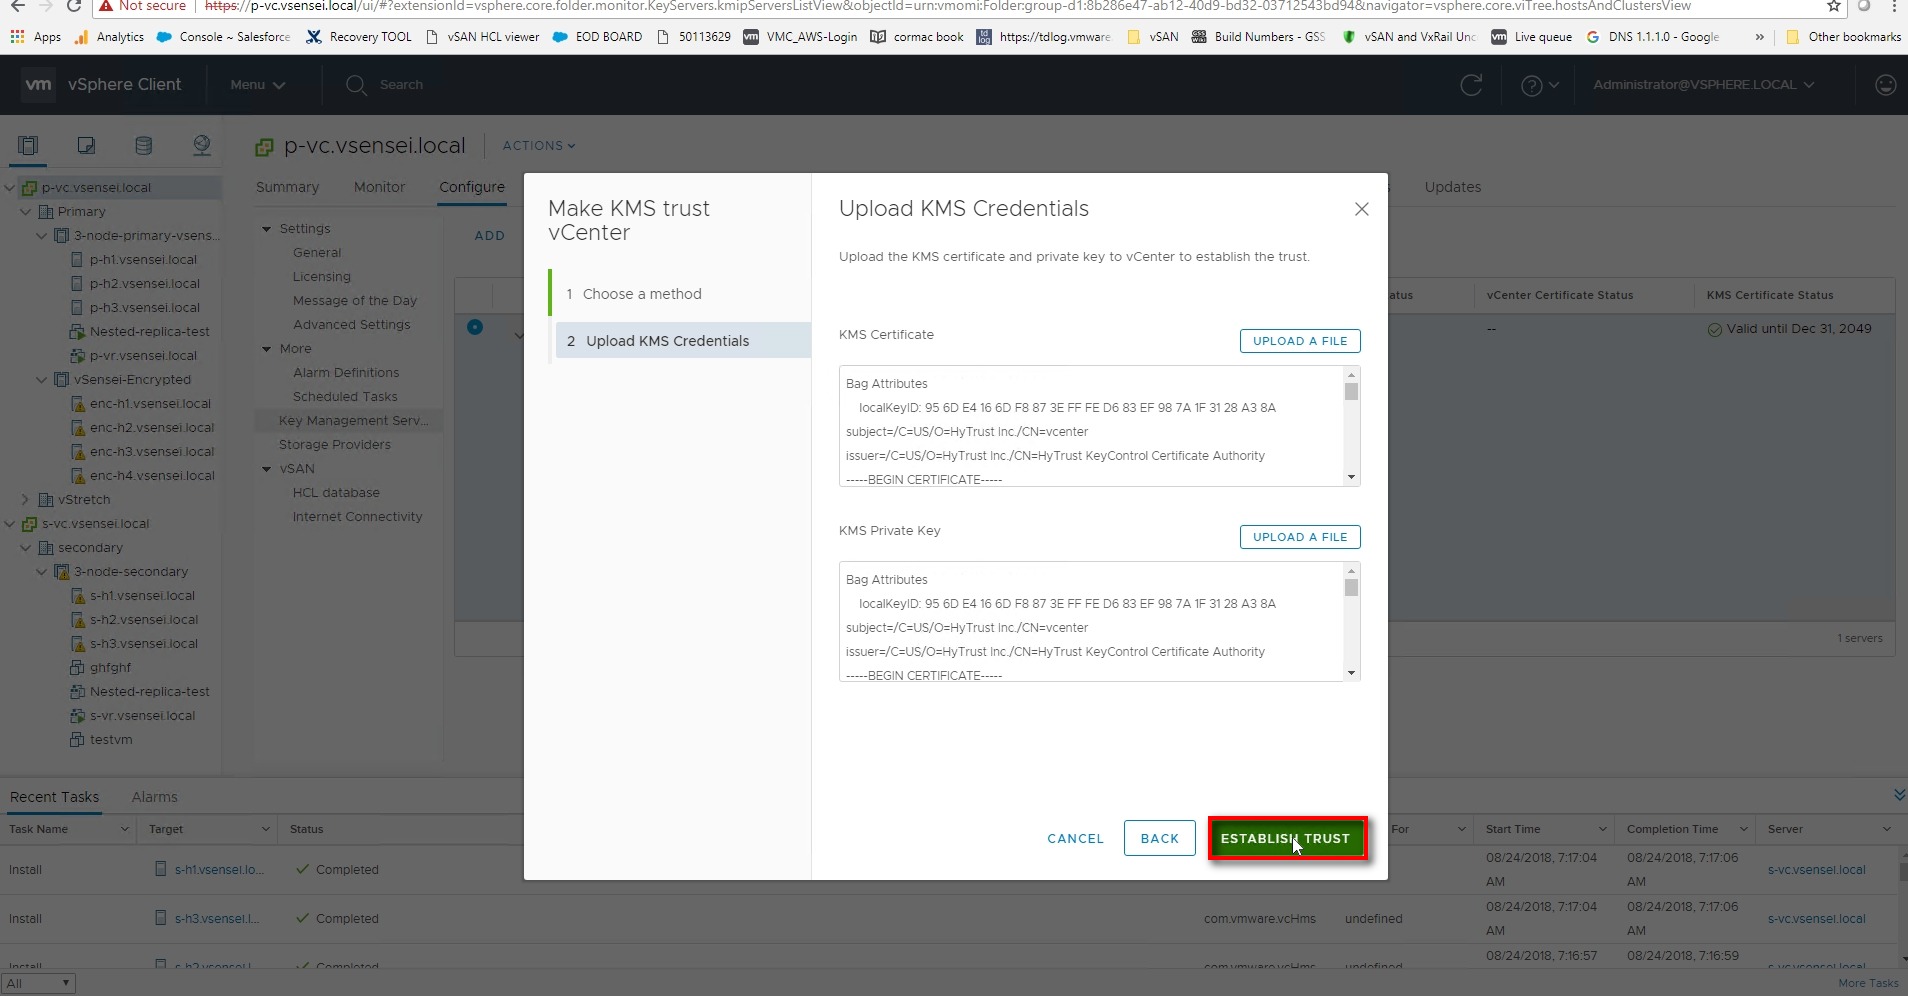
Task: Open Administrator@VSPHERE.LOCAL user menu
Action: pyautogui.click(x=1703, y=85)
